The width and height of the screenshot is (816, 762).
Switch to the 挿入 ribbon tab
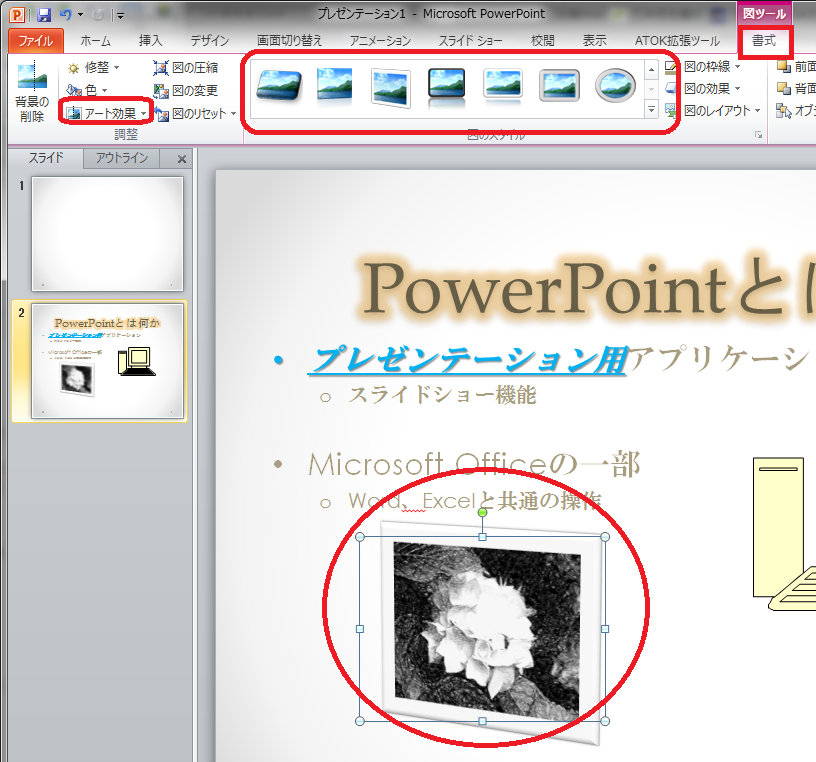pyautogui.click(x=150, y=41)
